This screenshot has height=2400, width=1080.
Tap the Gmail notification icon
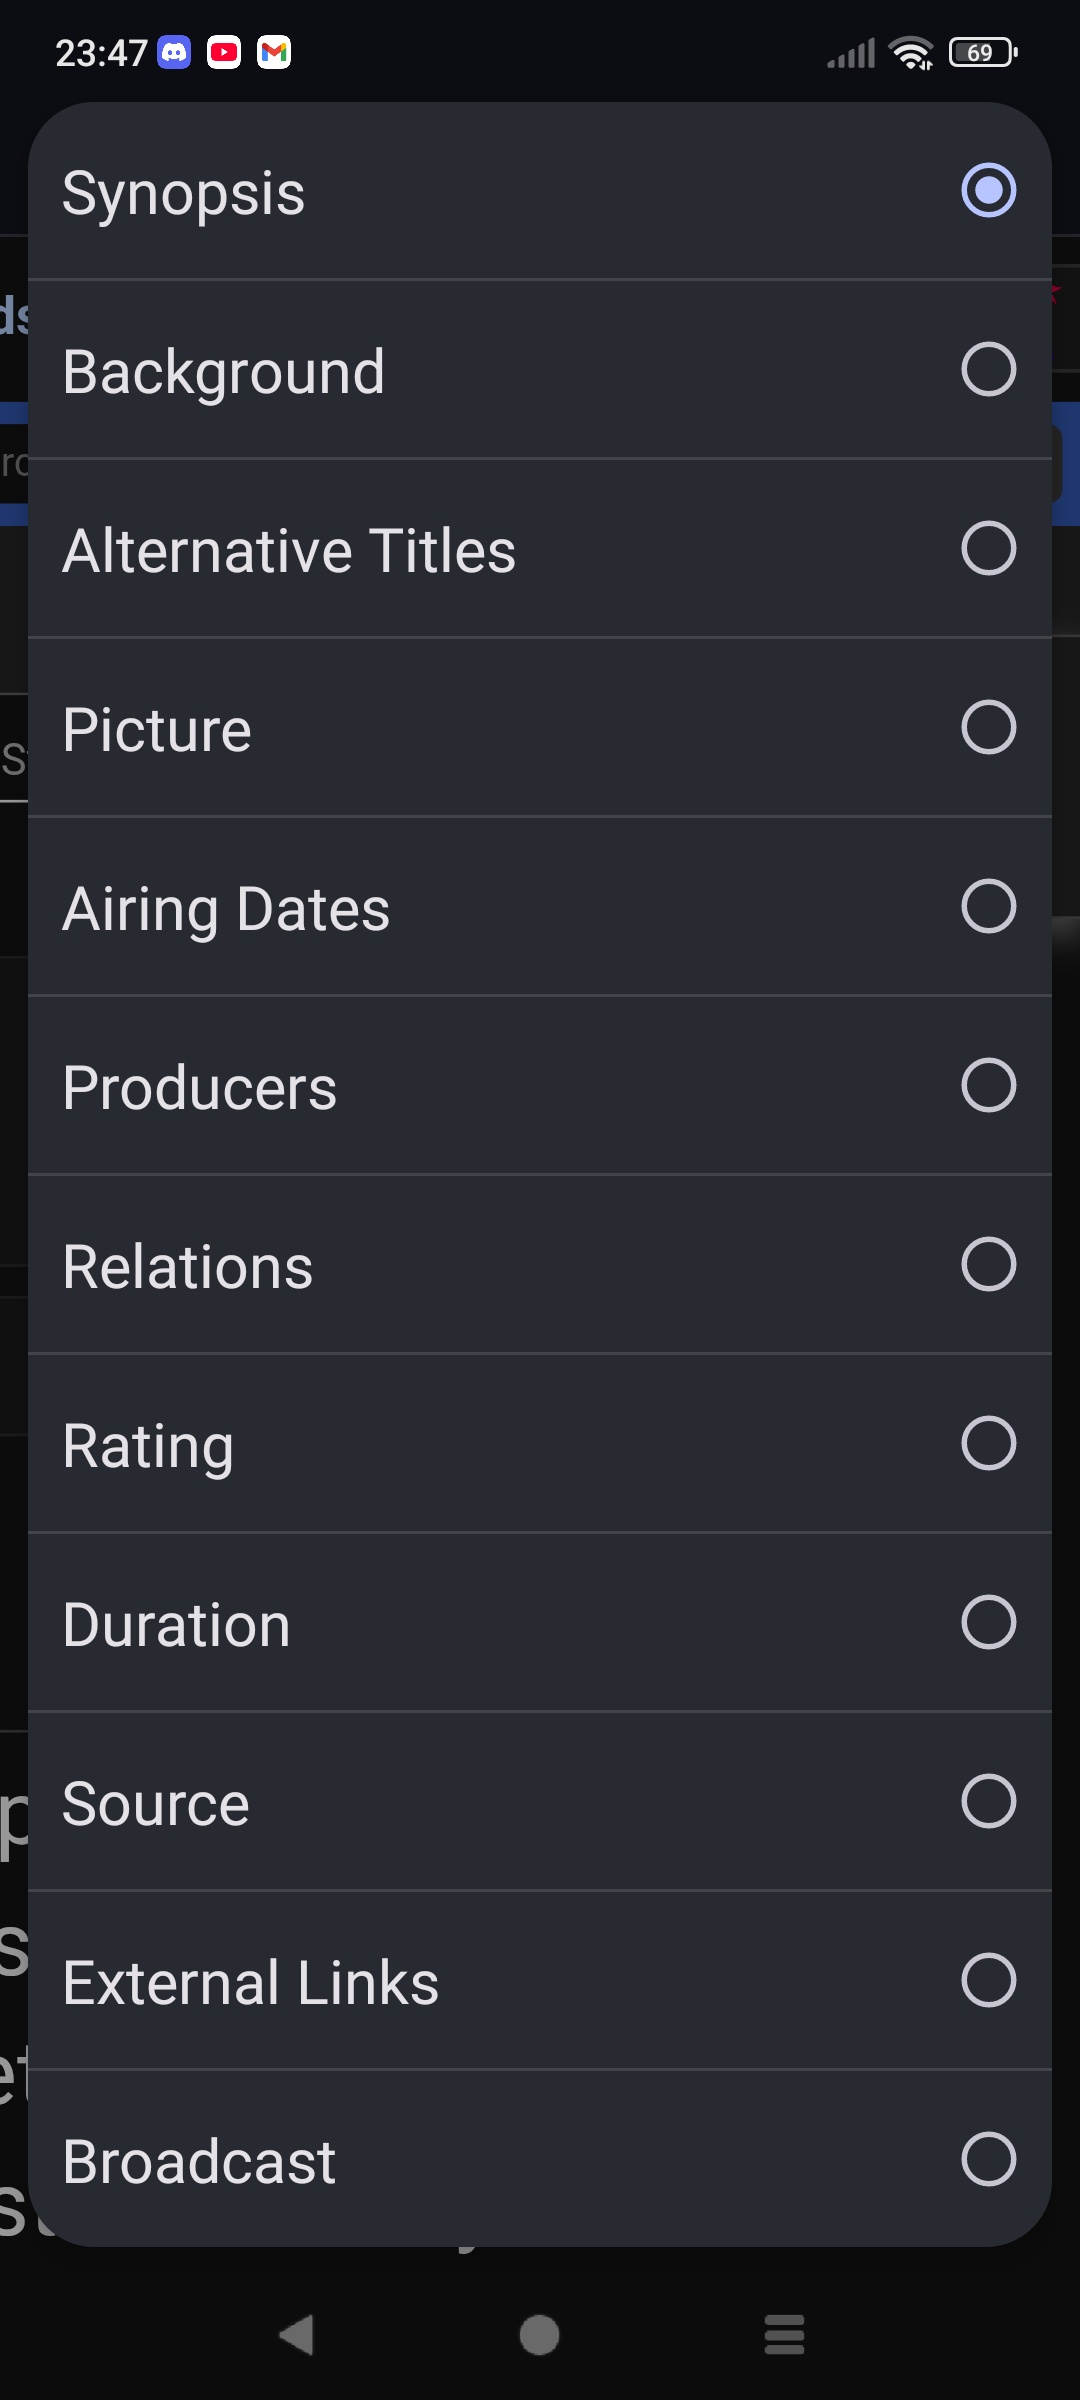click(274, 52)
